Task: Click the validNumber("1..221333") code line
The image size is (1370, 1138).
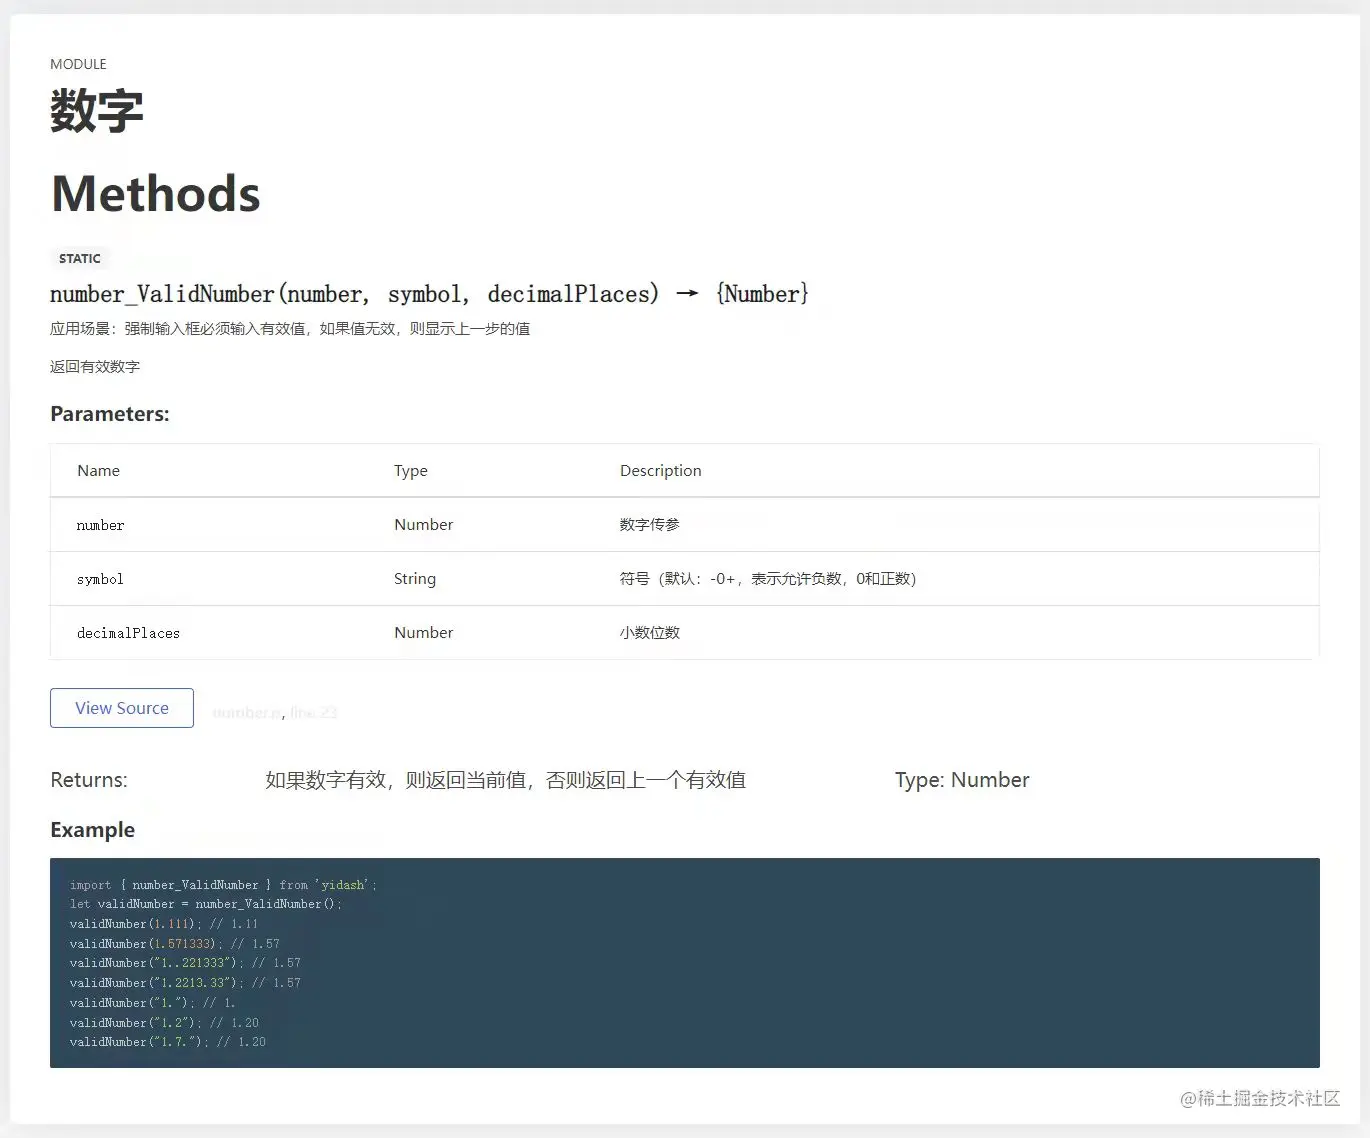Action: click(185, 963)
